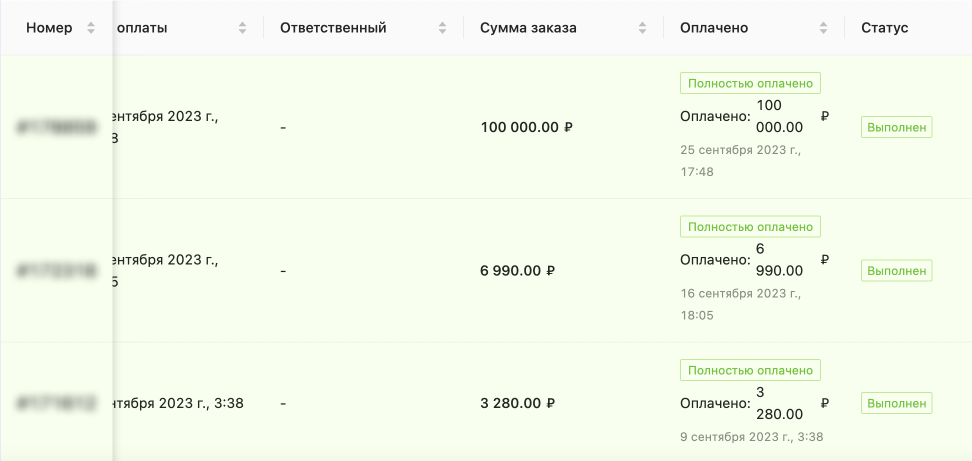Click the Статус column header
Screen dimensions: 972x461
click(x=884, y=28)
